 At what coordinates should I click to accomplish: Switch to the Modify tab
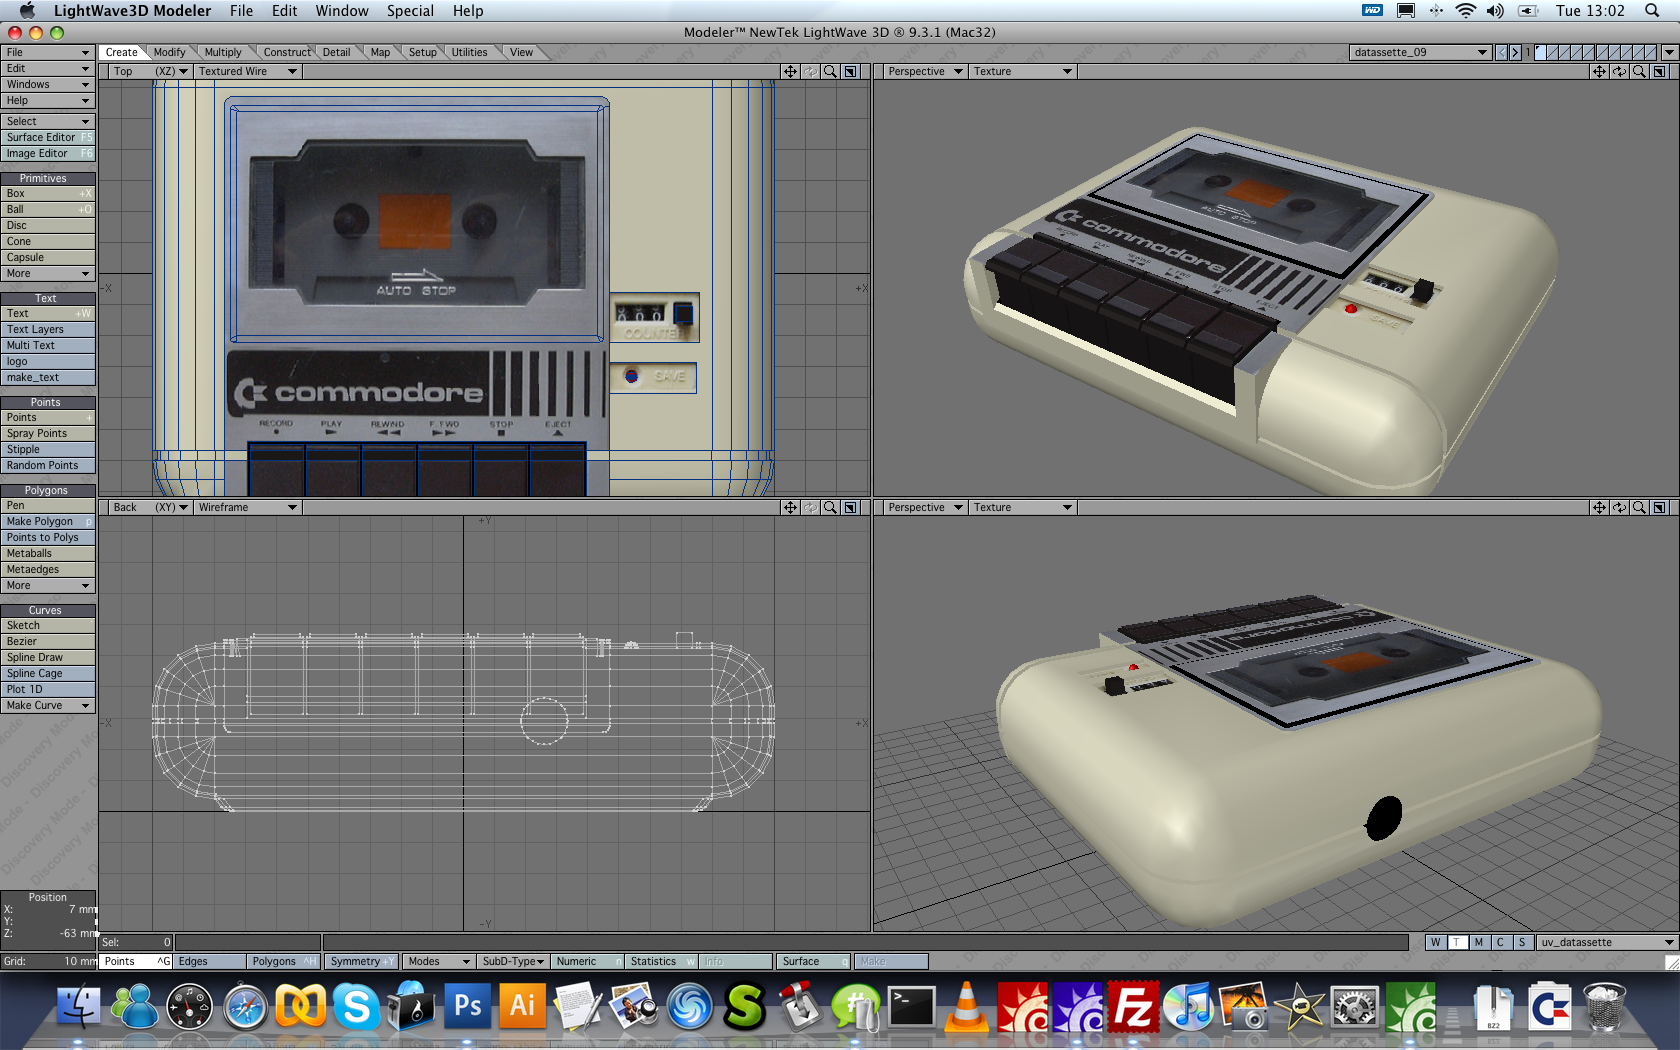tap(169, 52)
